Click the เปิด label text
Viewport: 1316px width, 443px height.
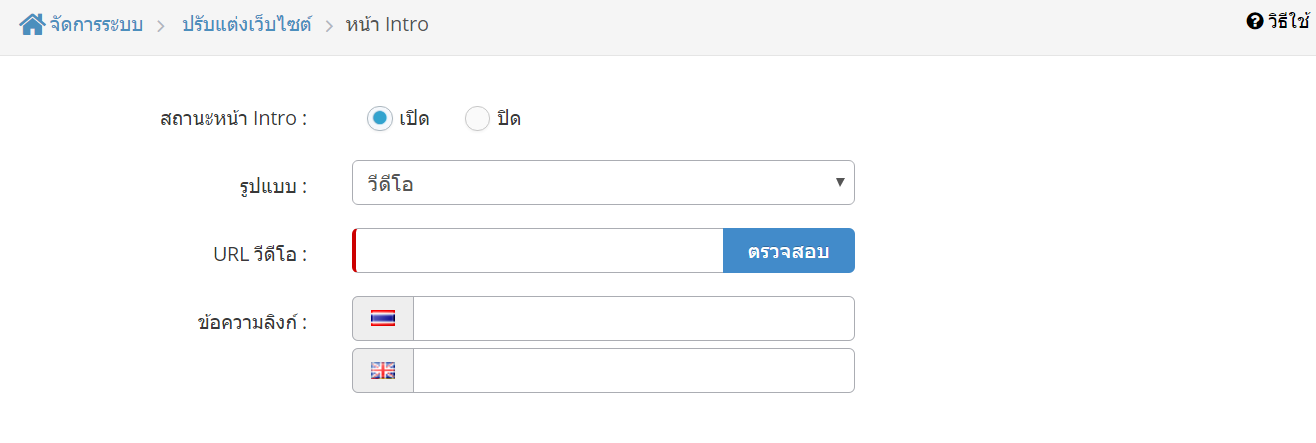tap(414, 119)
